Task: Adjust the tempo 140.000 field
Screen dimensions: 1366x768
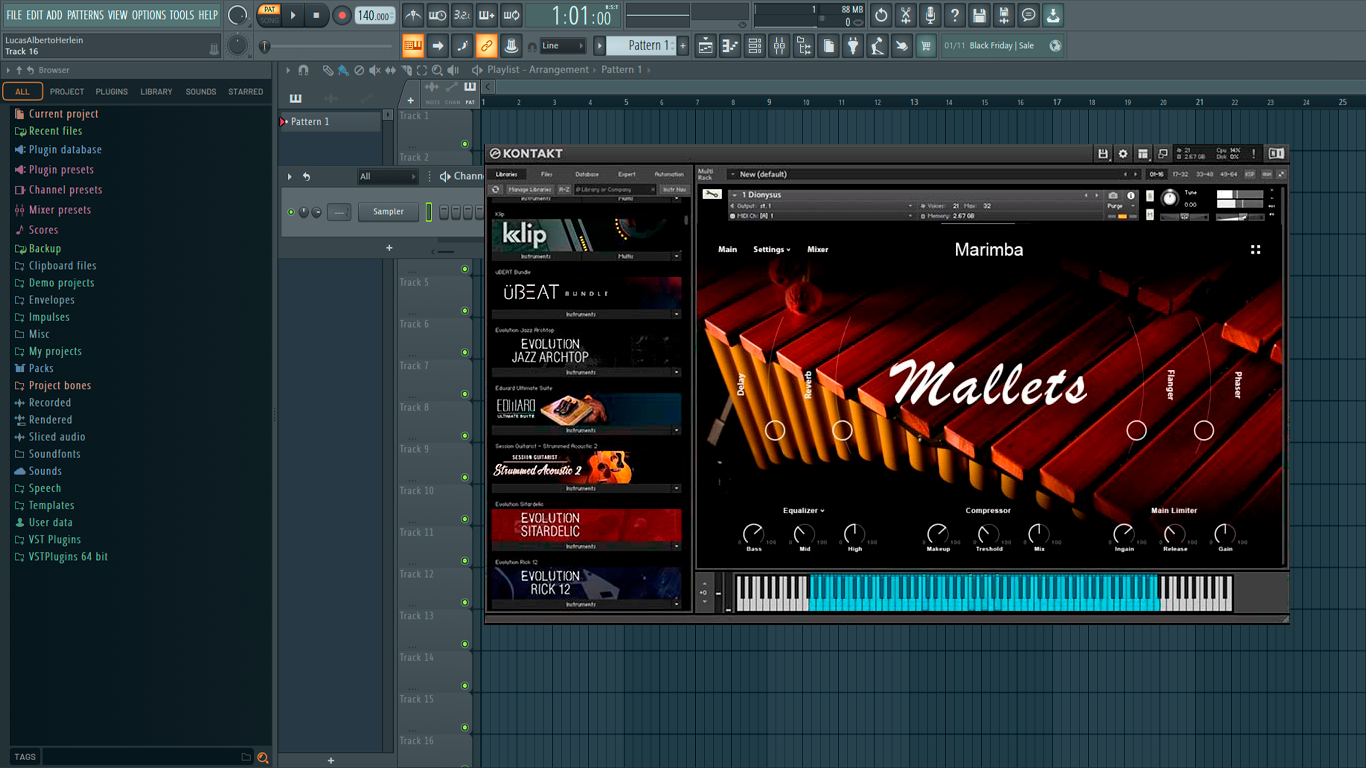Action: click(x=375, y=16)
